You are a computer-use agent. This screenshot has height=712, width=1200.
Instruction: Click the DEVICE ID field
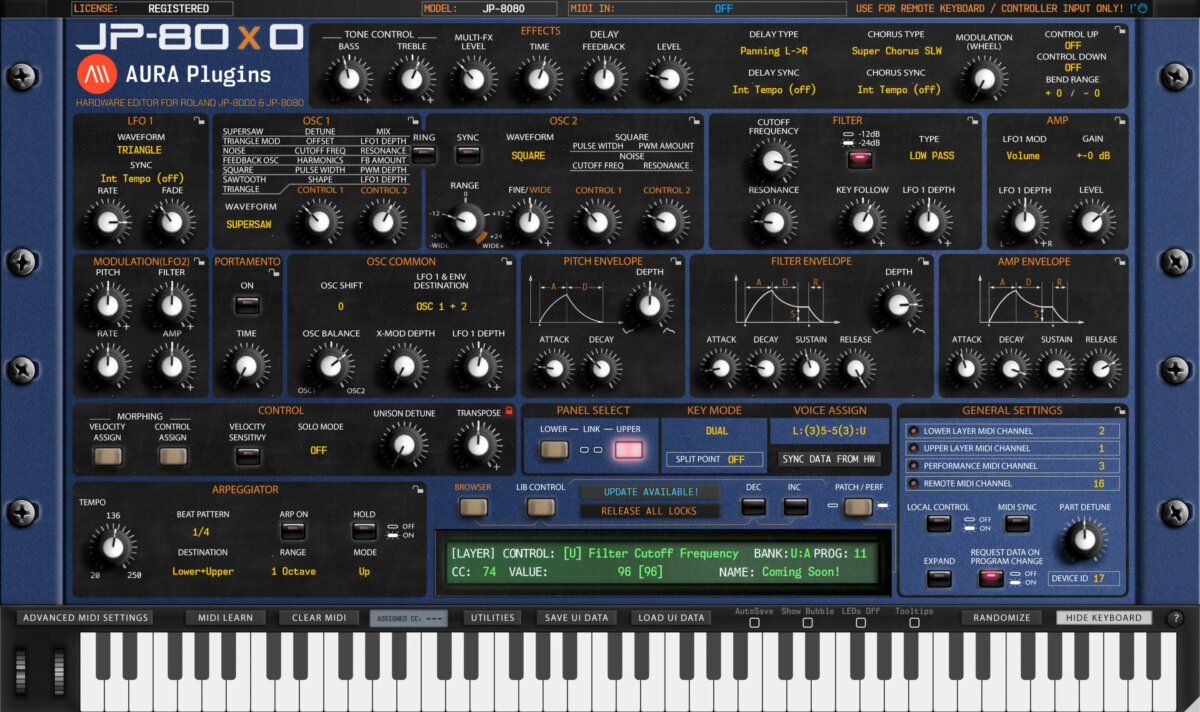point(1084,579)
